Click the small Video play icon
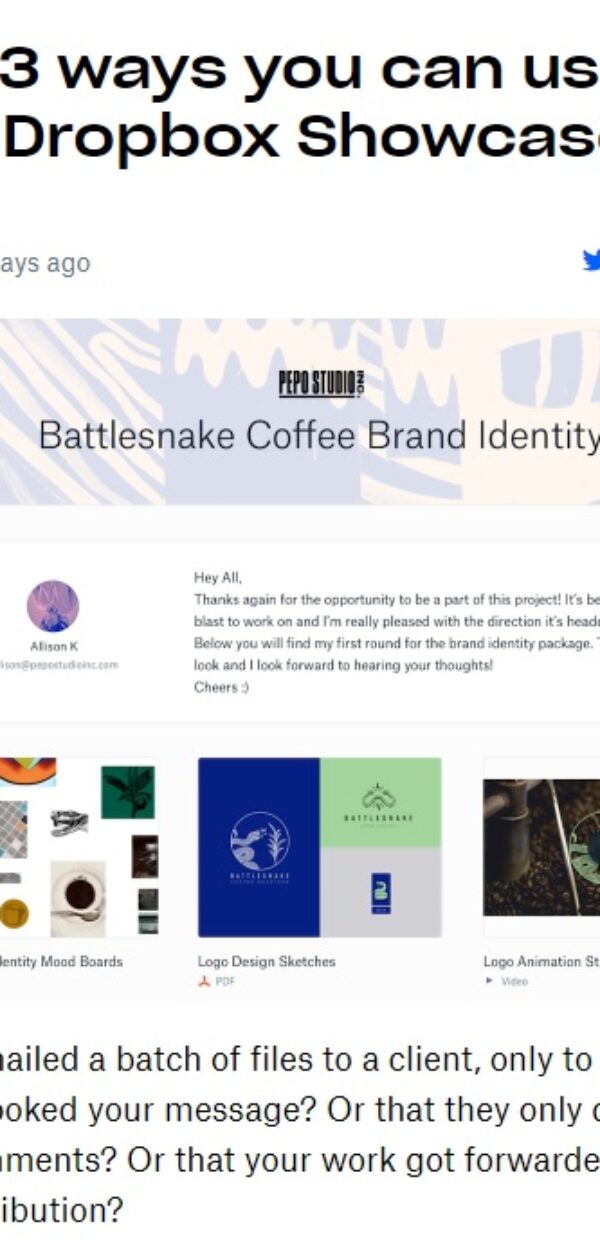Screen dimensions: 600x1240 [x=490, y=982]
